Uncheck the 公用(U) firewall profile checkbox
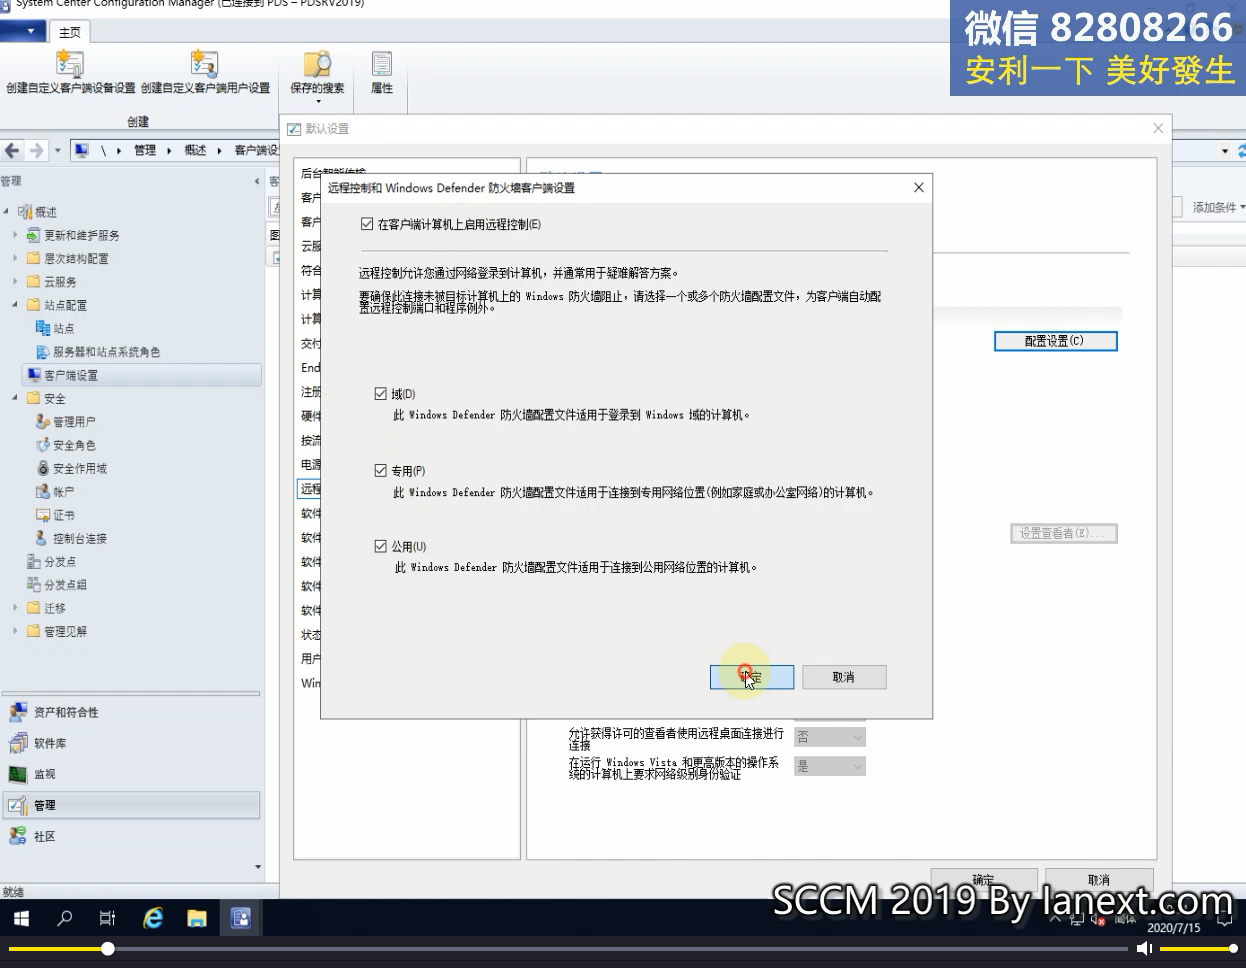Image resolution: width=1246 pixels, height=968 pixels. tap(380, 546)
